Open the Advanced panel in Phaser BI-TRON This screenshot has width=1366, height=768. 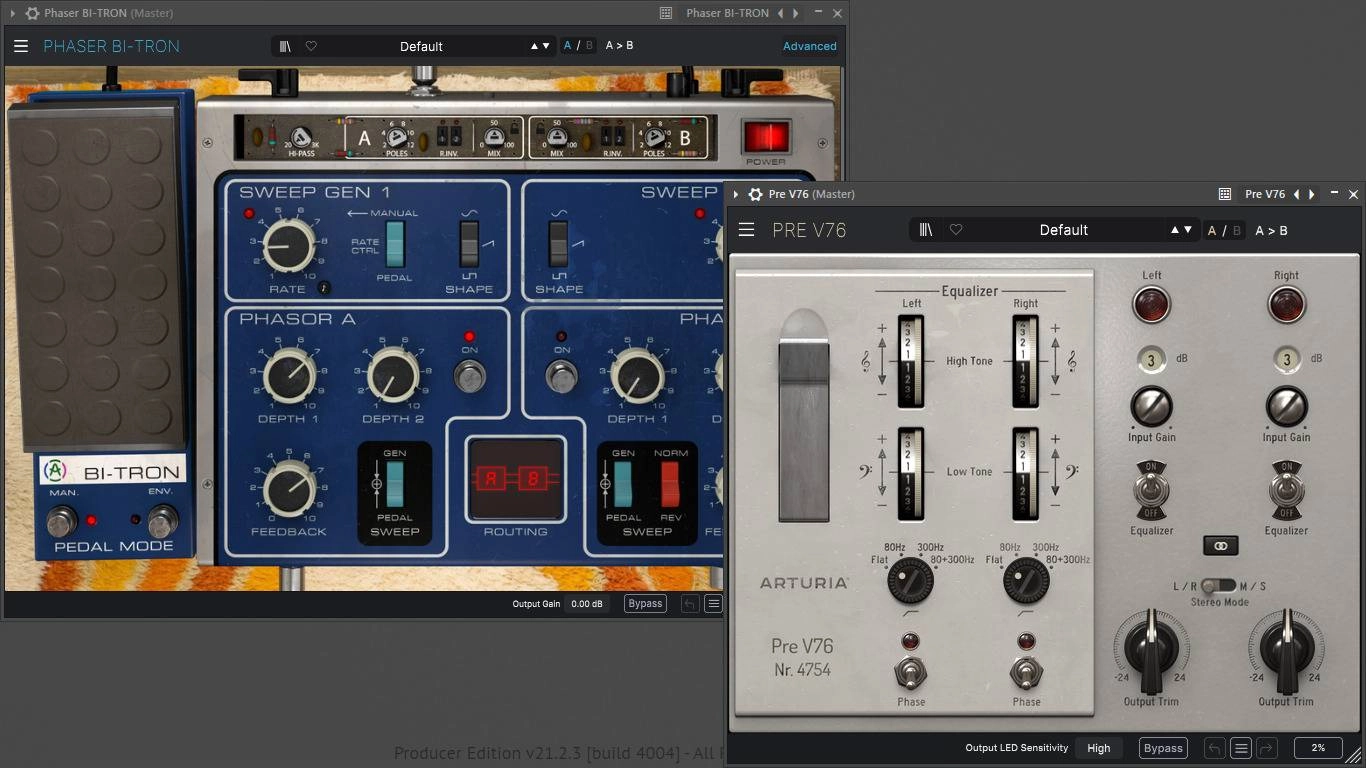pos(809,46)
